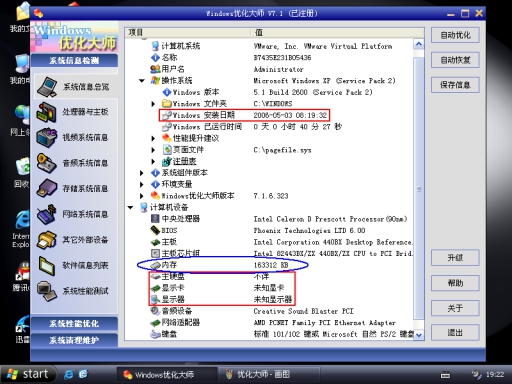The image size is (512, 384).
Task: Switch to 系统性能优化 section
Action: 74,324
